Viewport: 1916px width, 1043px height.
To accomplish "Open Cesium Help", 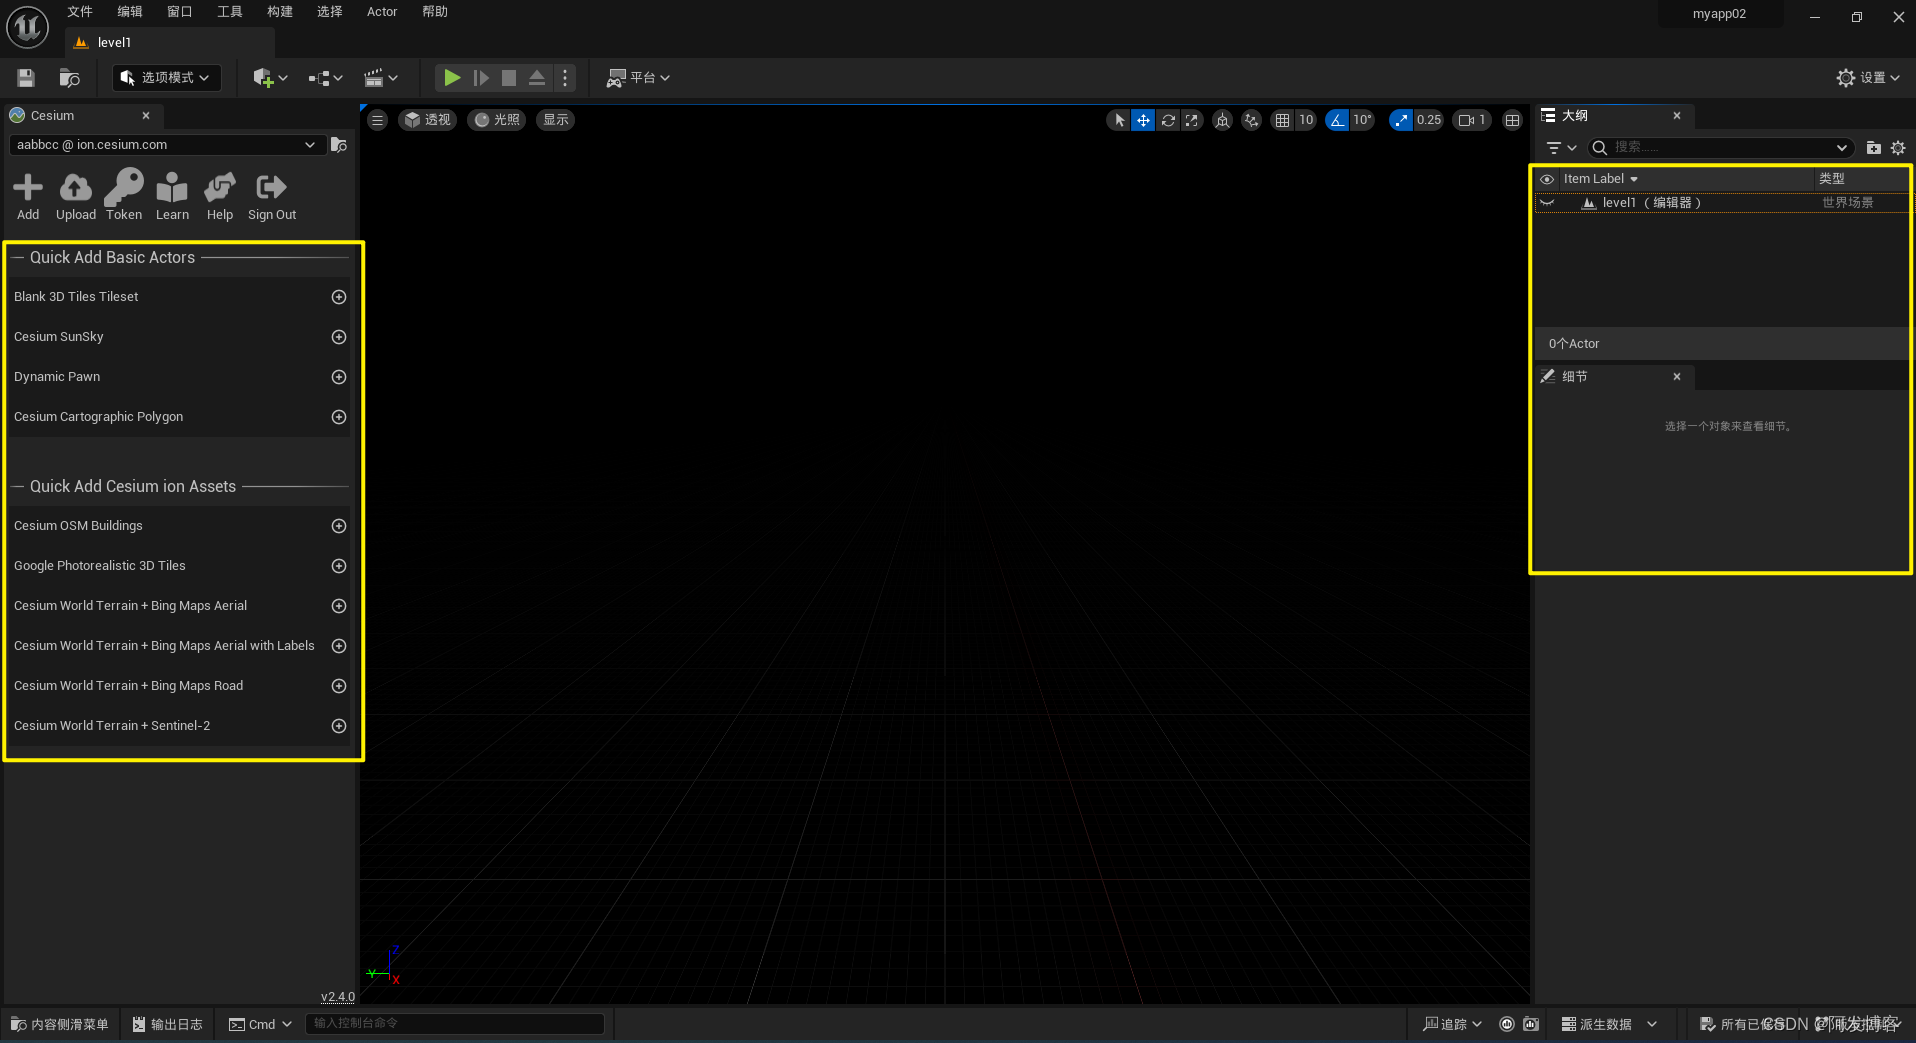I will click(220, 196).
